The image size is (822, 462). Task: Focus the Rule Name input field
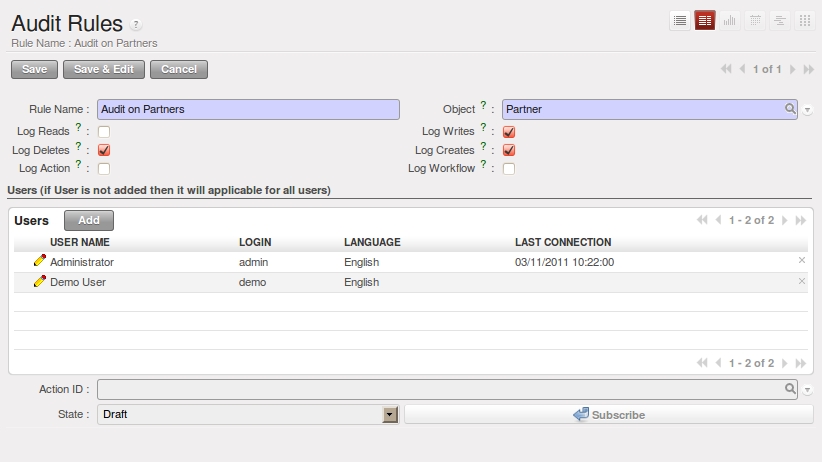(x=248, y=109)
